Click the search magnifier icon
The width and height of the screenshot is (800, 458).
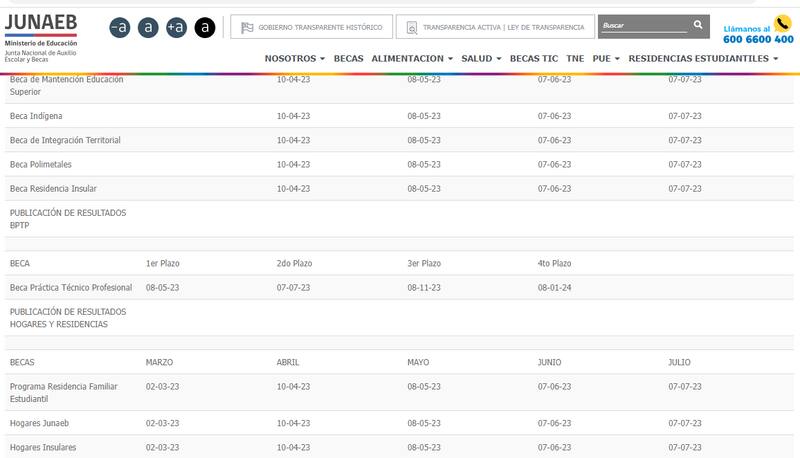(x=697, y=25)
